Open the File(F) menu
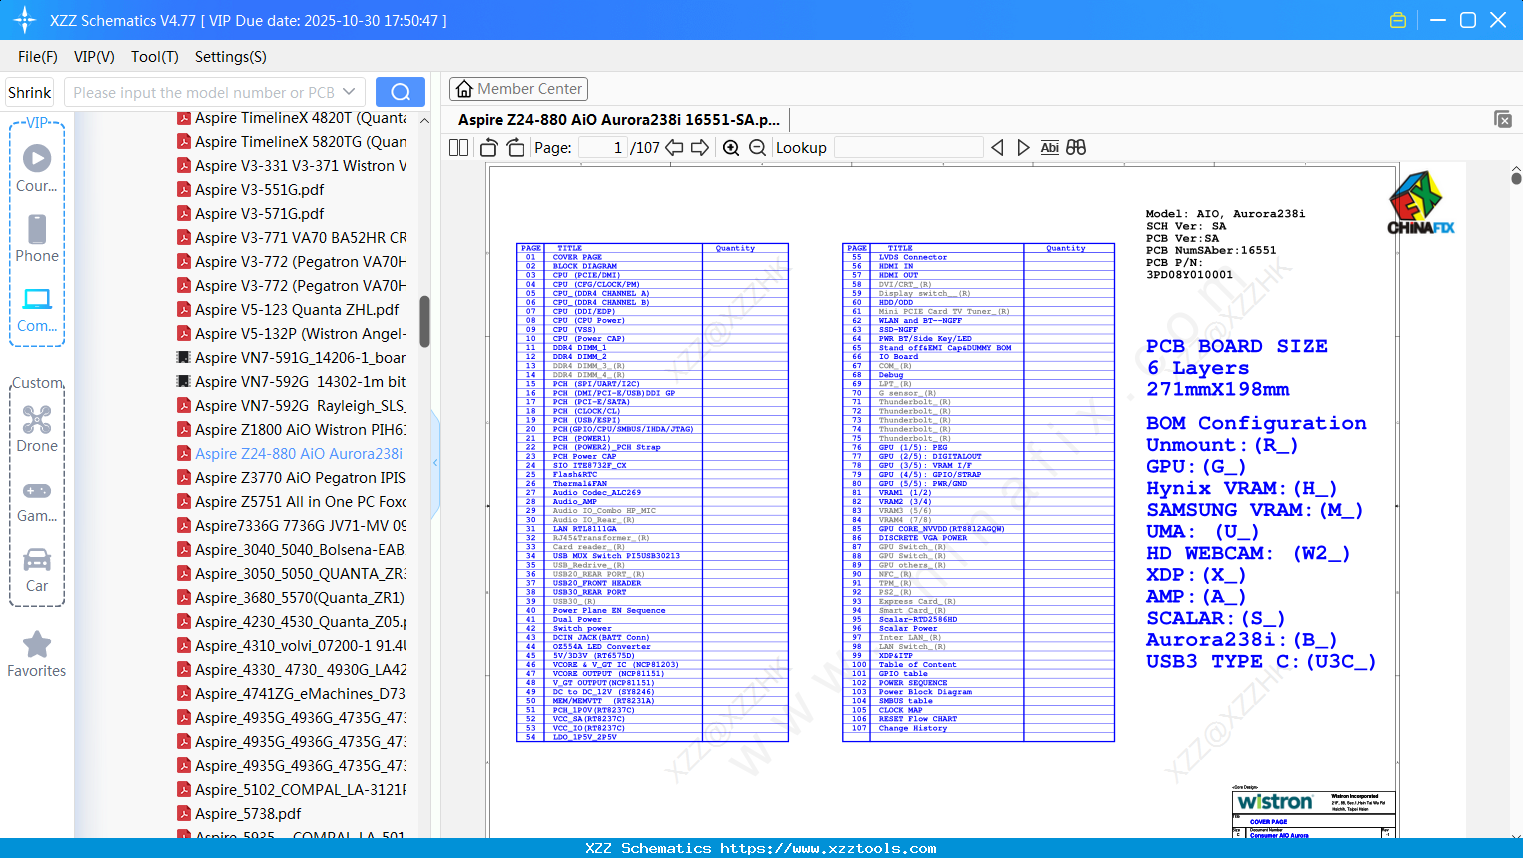 pyautogui.click(x=38, y=57)
